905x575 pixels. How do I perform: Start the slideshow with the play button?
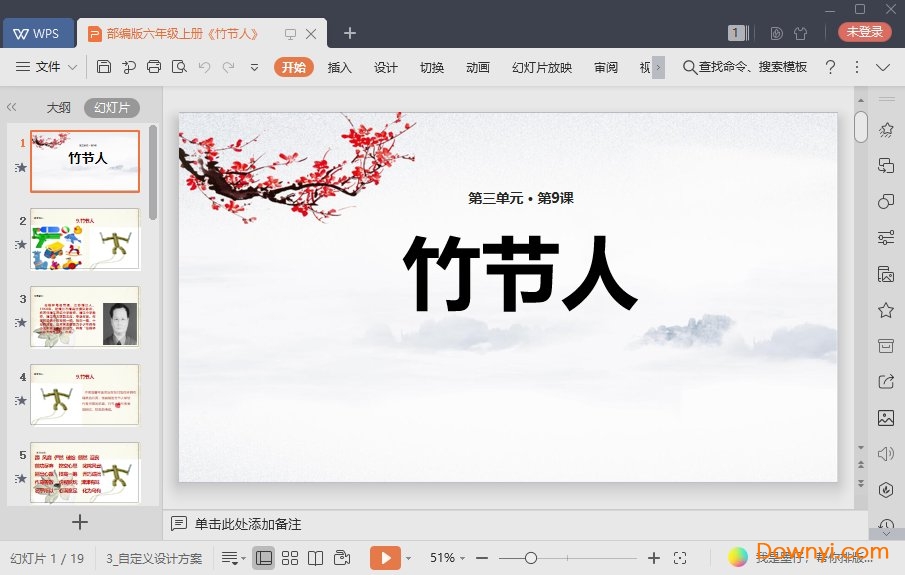point(386,558)
